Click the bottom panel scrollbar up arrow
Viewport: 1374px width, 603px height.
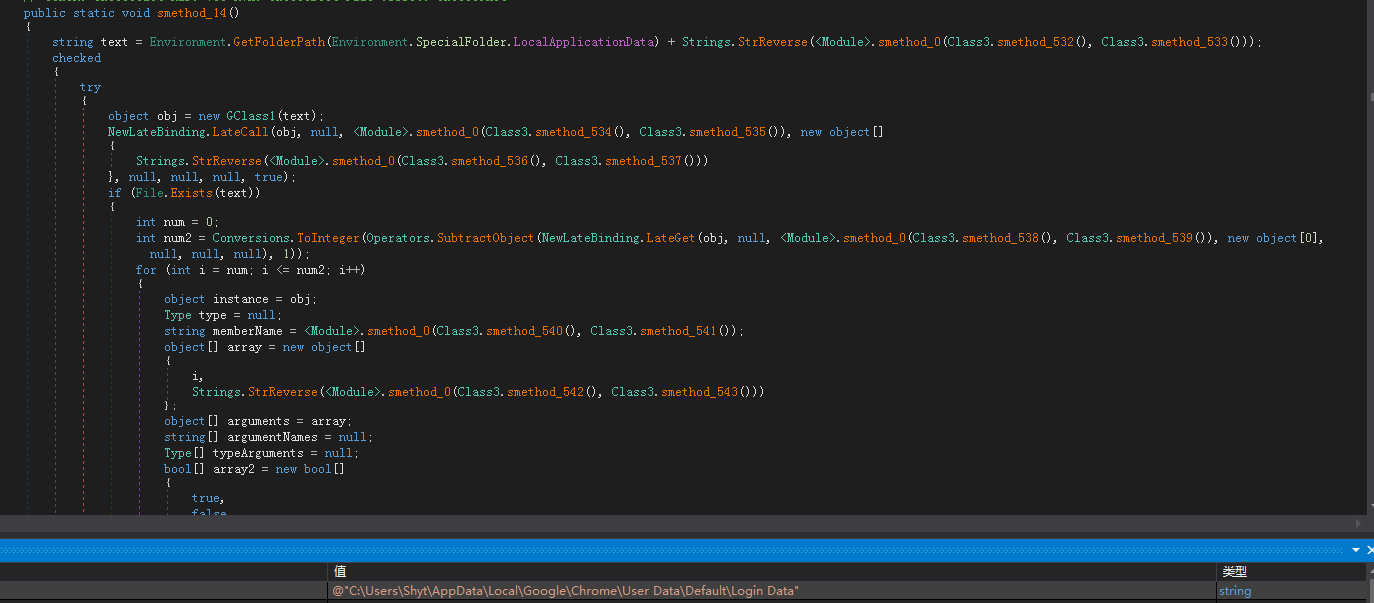tap(1369, 571)
